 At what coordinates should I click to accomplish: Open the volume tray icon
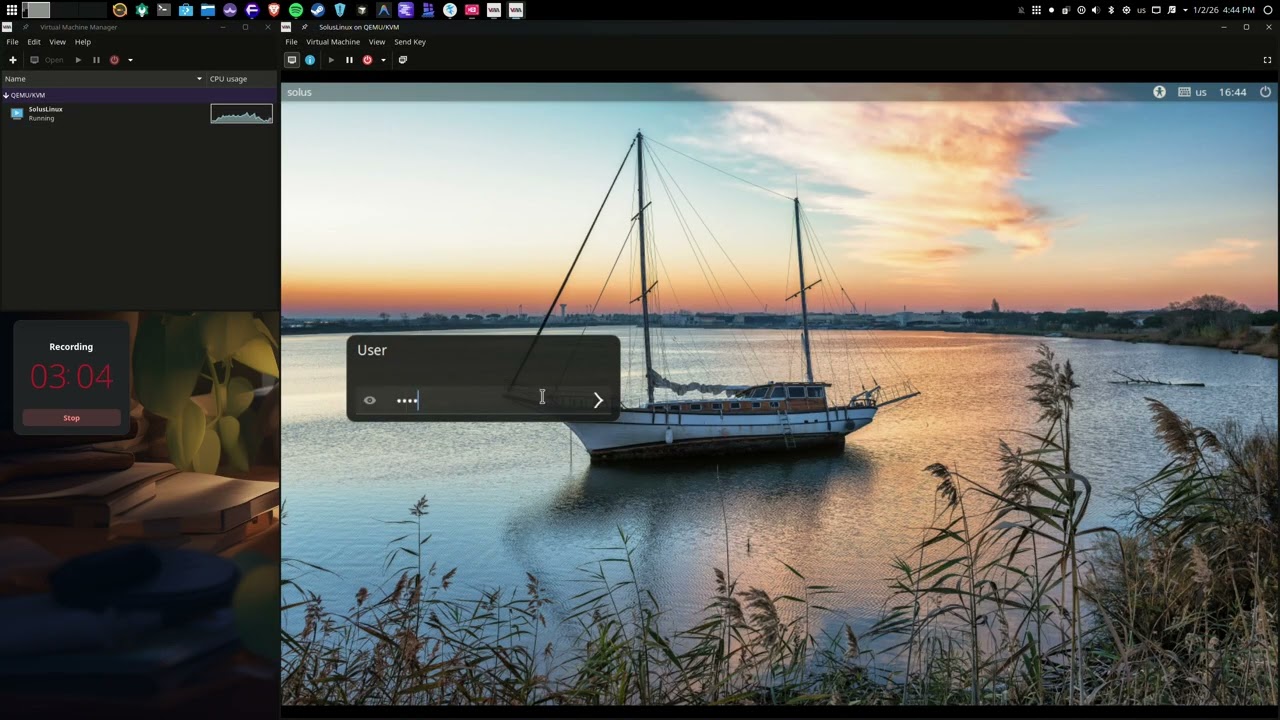1096,10
